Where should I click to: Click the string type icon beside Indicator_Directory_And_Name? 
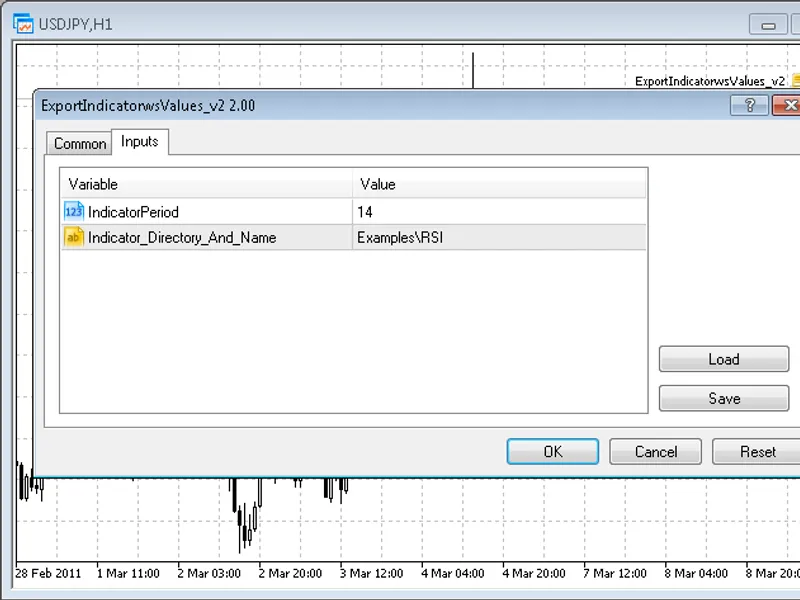[73, 237]
